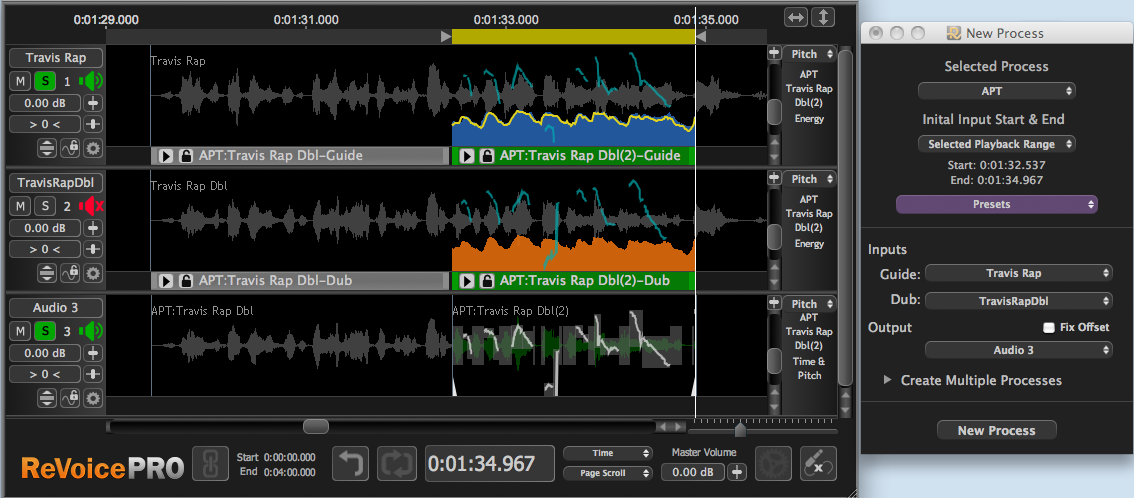The height and width of the screenshot is (498, 1134).
Task: Enable the Fix Offset checkbox
Action: (1048, 327)
